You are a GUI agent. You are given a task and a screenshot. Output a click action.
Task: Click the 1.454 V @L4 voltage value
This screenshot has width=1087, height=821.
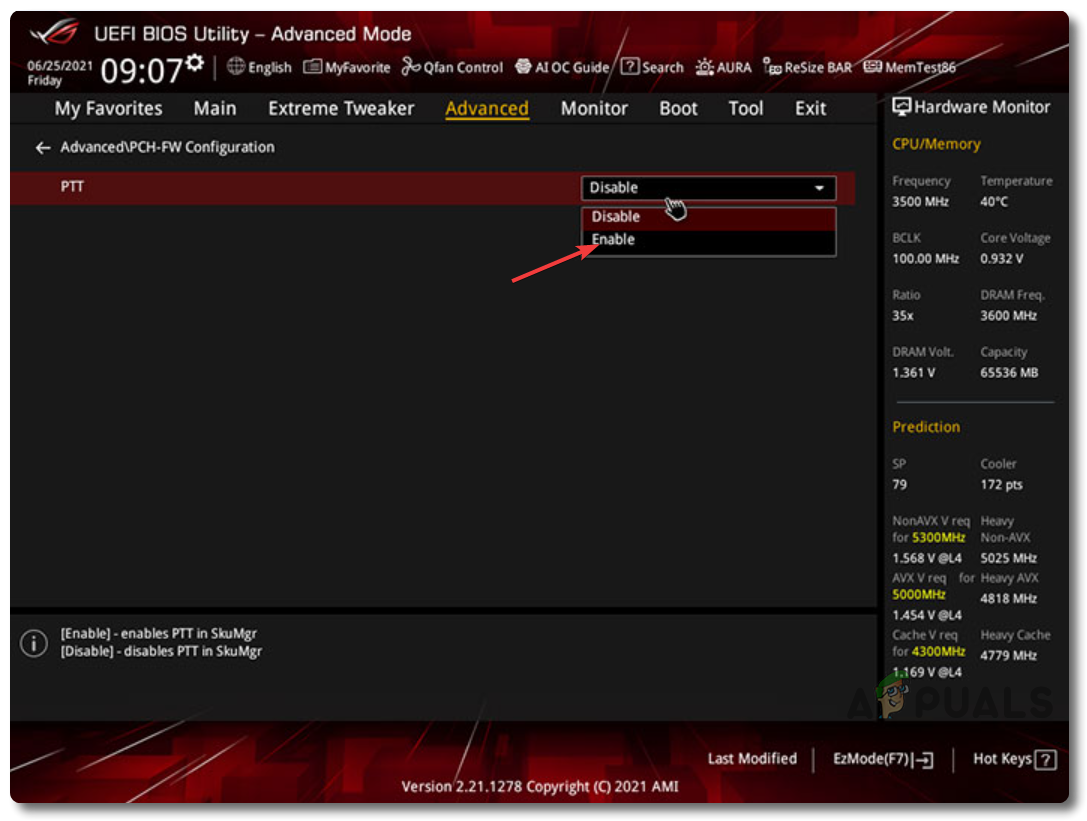pos(927,615)
